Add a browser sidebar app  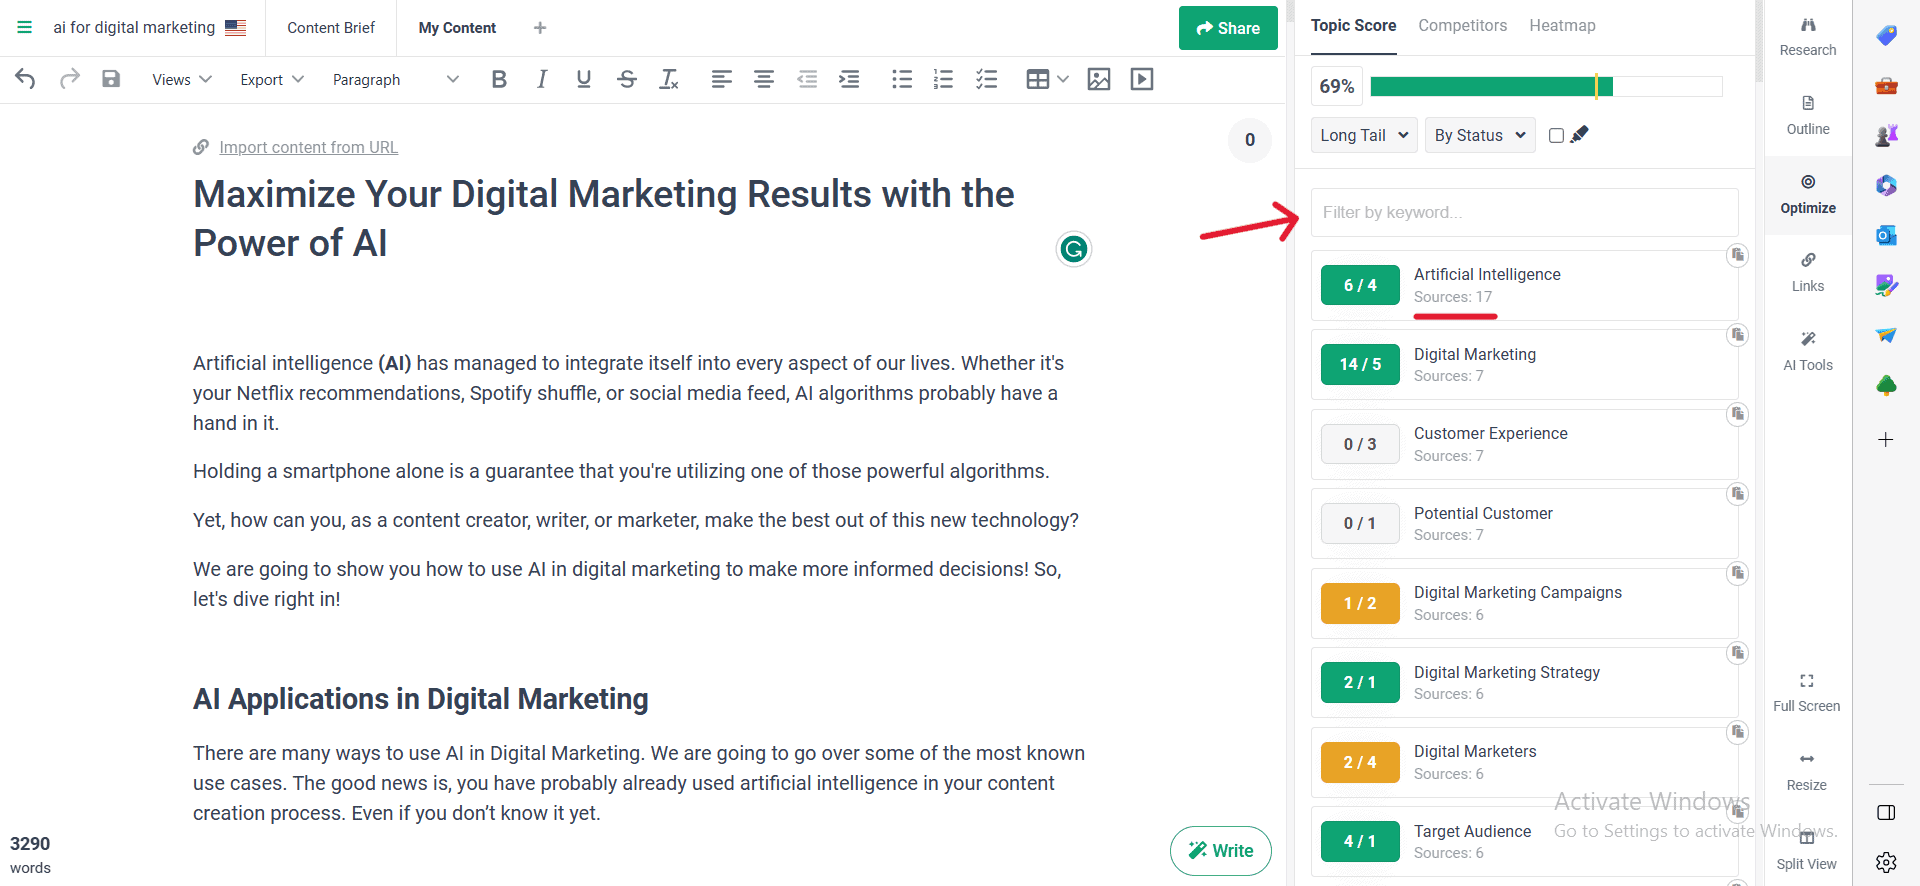tap(1886, 439)
